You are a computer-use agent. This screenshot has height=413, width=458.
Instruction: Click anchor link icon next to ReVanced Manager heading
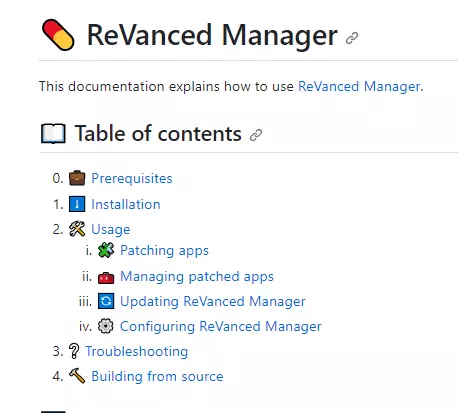[x=352, y=38]
